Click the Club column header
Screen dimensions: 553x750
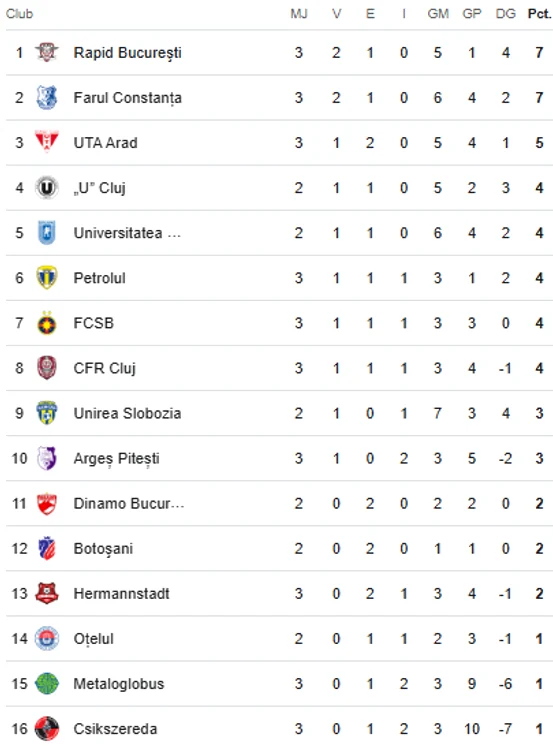point(20,14)
